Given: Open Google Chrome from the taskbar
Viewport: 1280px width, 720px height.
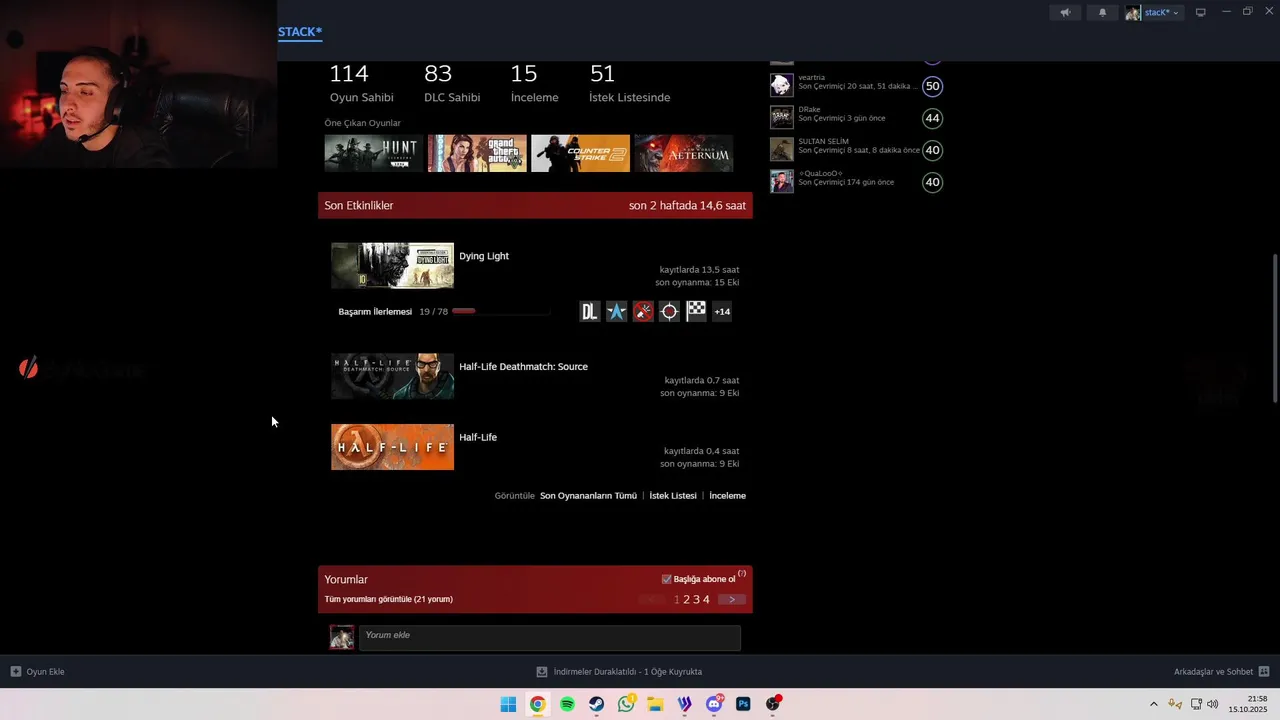Looking at the screenshot, I should [x=537, y=704].
